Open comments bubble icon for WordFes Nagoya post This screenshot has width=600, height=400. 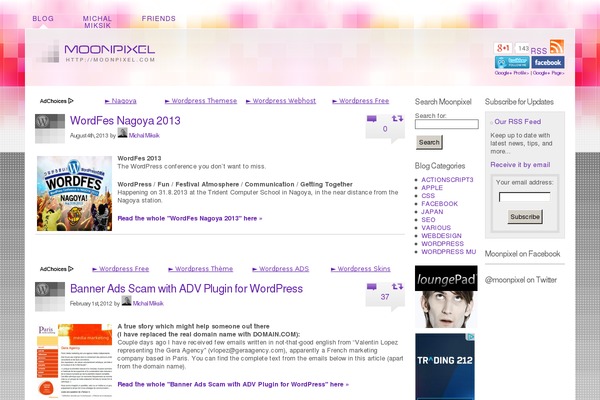[372, 119]
